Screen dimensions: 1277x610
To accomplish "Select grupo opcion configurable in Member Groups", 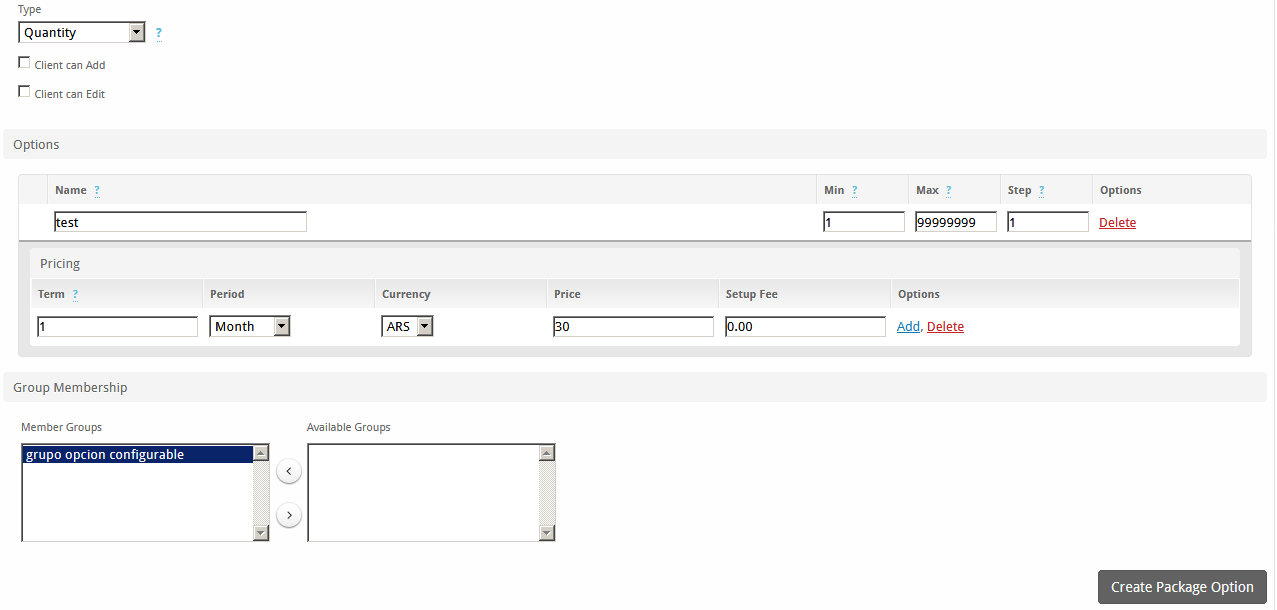I will (x=137, y=455).
